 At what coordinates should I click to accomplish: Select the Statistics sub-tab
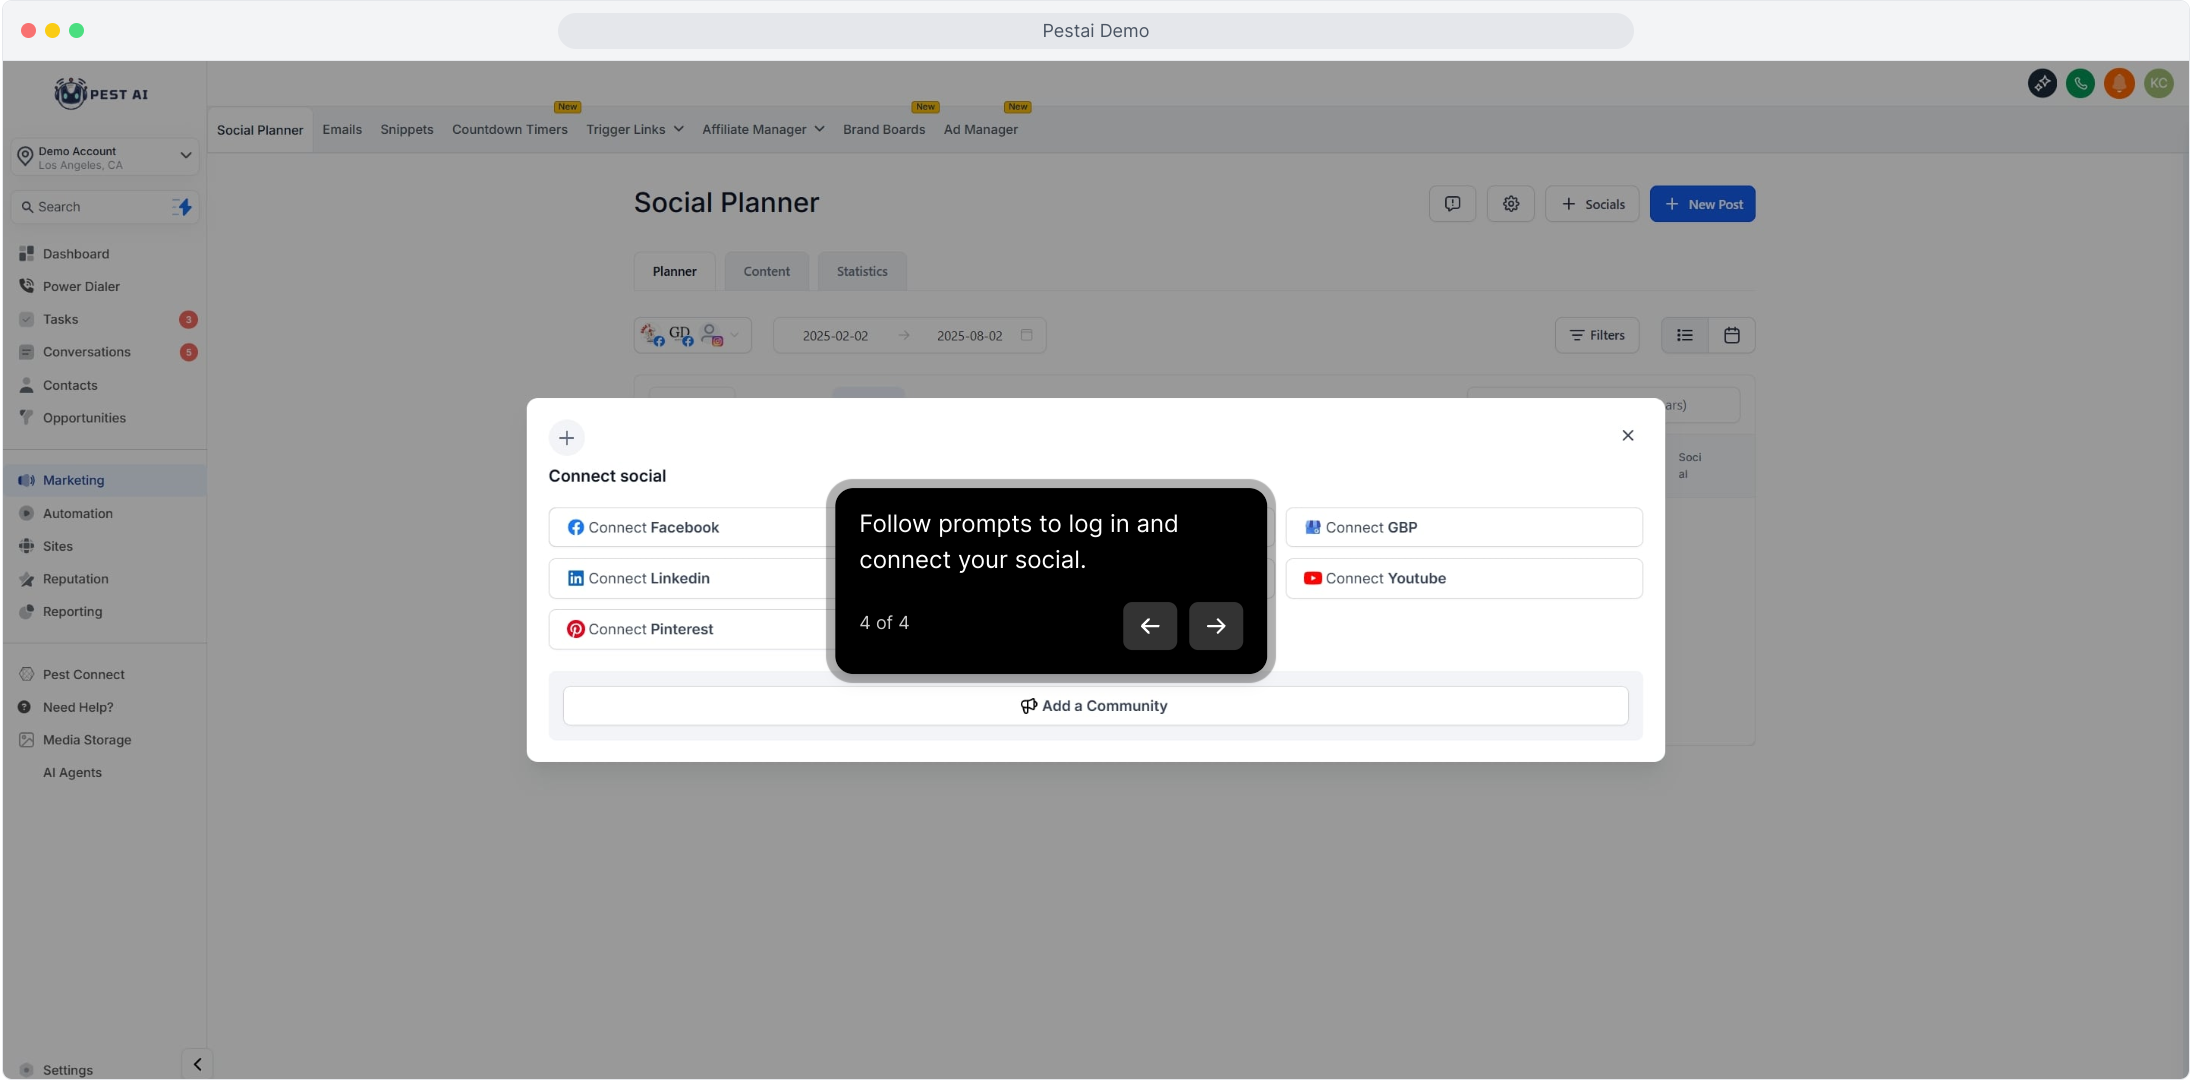[862, 272]
